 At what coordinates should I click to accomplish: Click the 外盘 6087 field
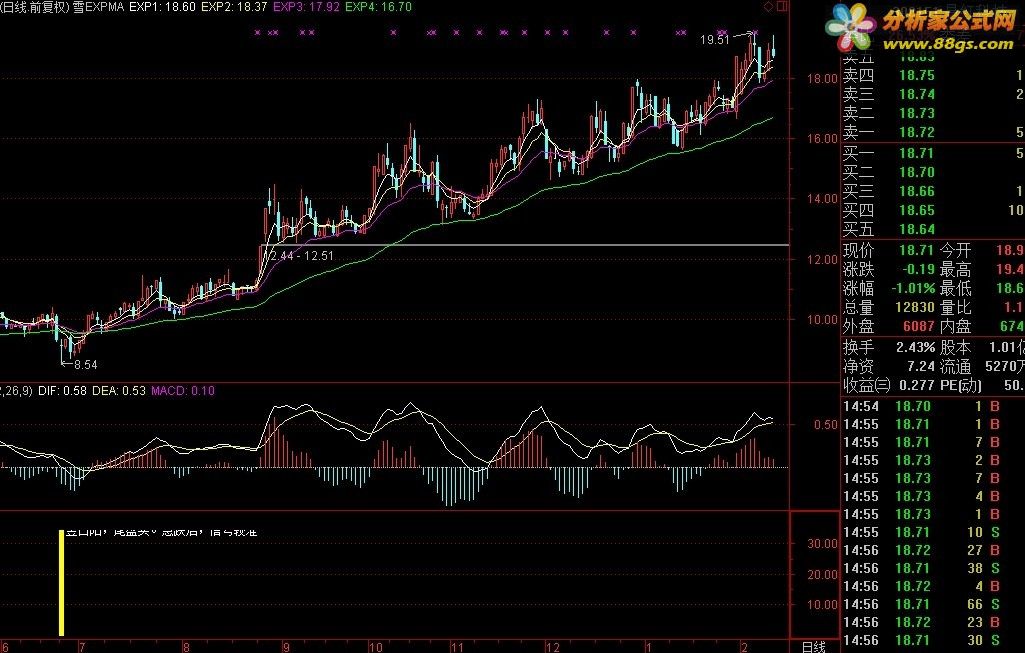coord(889,326)
